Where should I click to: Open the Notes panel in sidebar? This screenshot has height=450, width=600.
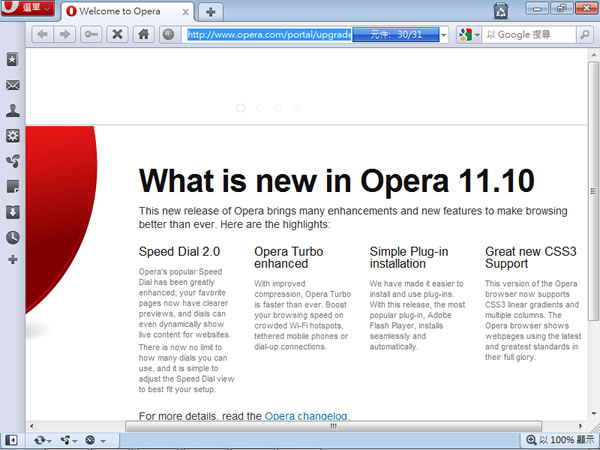(x=12, y=186)
